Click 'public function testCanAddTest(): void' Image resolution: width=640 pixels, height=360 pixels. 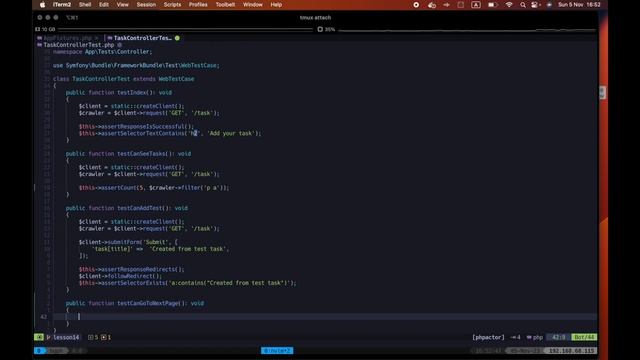(x=127, y=208)
